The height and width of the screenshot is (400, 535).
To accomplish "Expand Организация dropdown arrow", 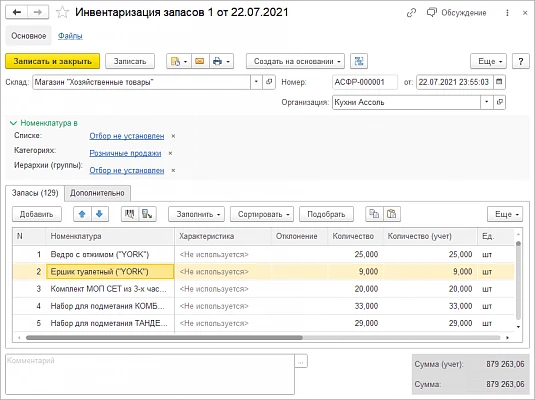I will click(x=487, y=102).
